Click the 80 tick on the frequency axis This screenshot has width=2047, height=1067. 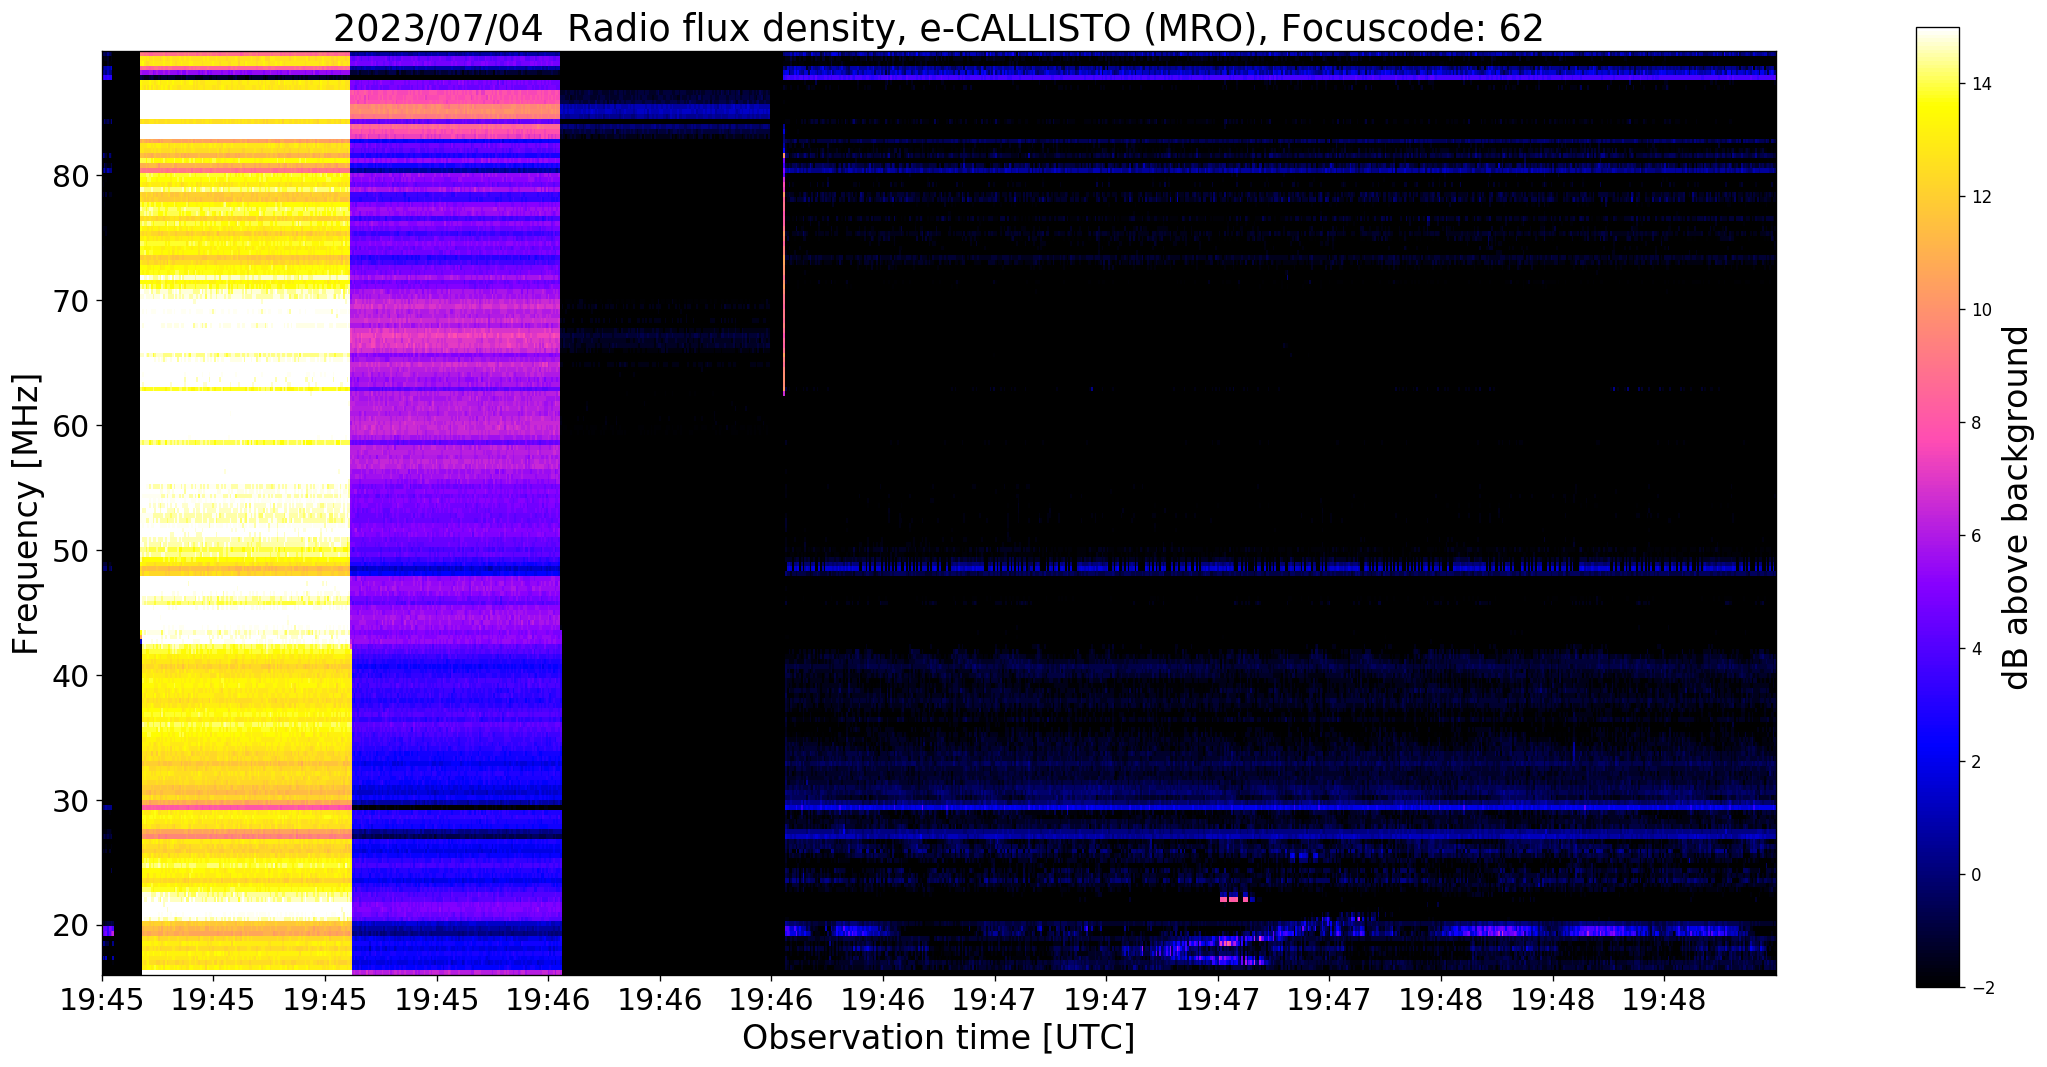point(71,176)
